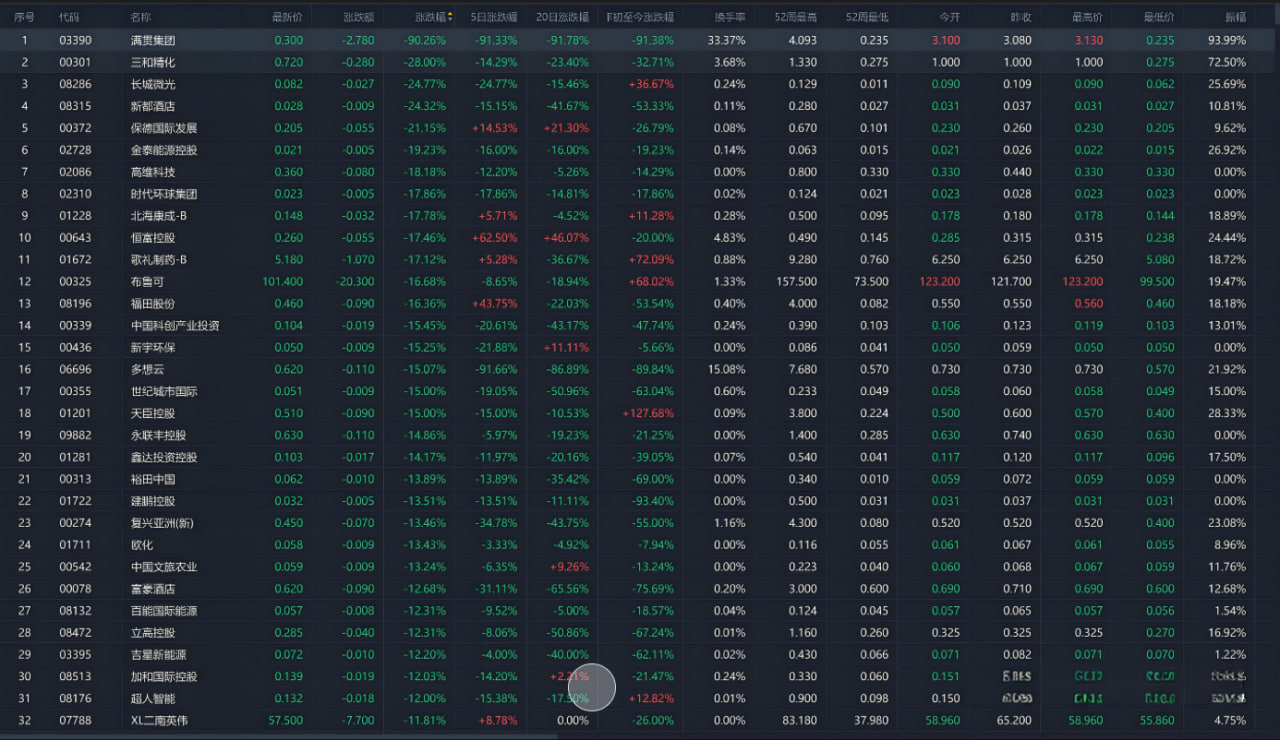The image size is (1280, 740).
Task: Sort by the 最低价 column header
Action: point(1159,17)
